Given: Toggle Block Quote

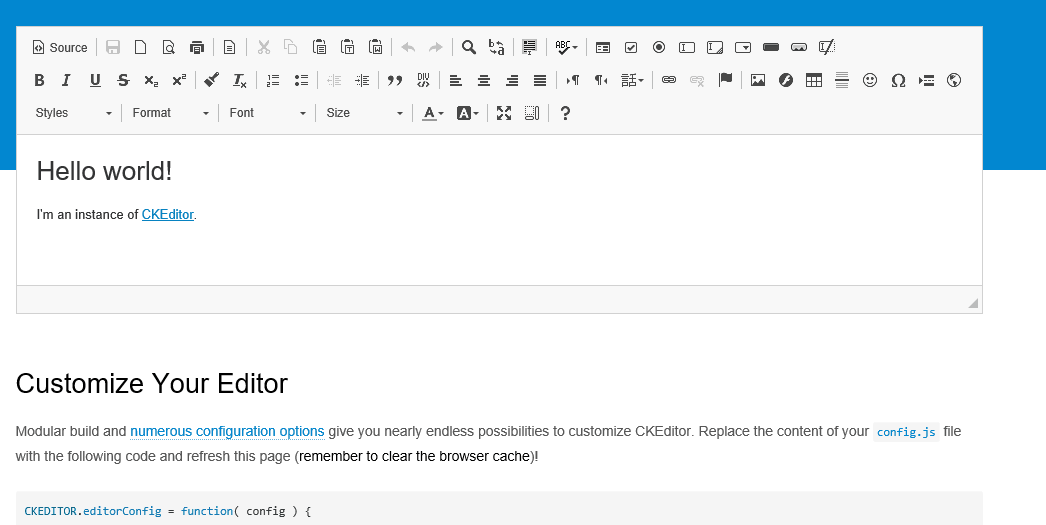Looking at the screenshot, I should pos(395,81).
